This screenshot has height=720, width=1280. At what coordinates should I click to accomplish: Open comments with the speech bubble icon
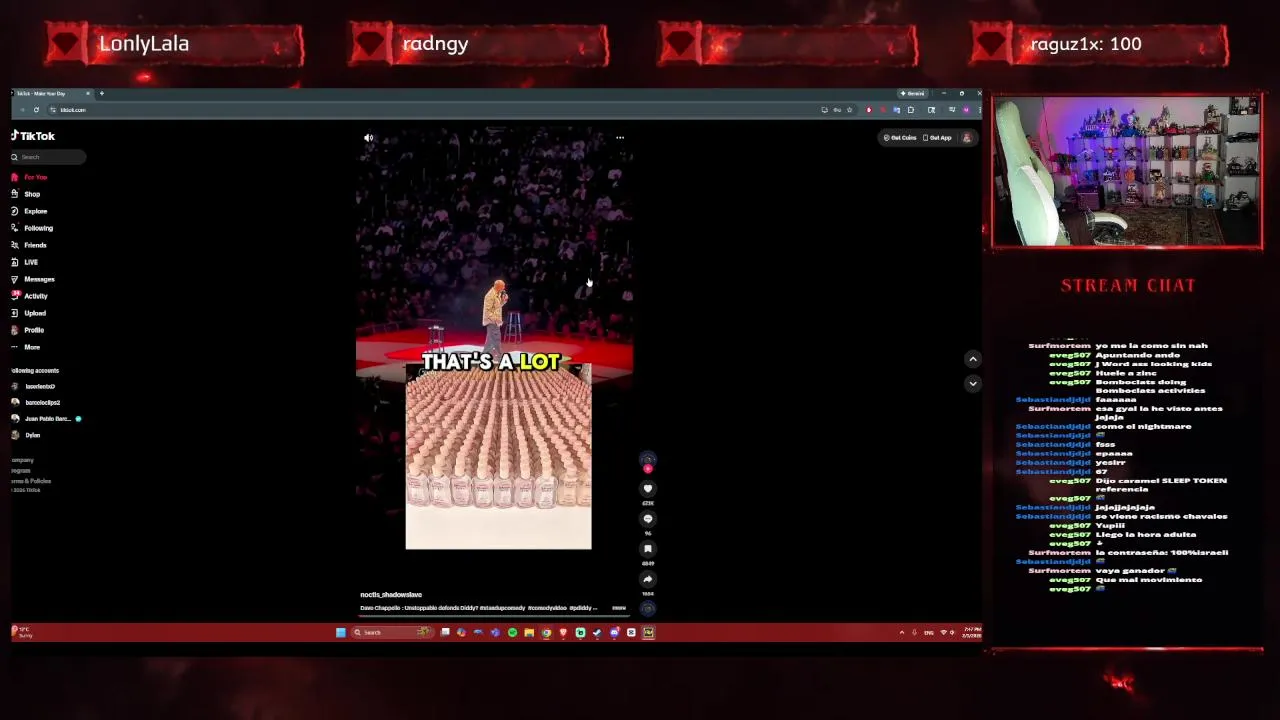[648, 519]
